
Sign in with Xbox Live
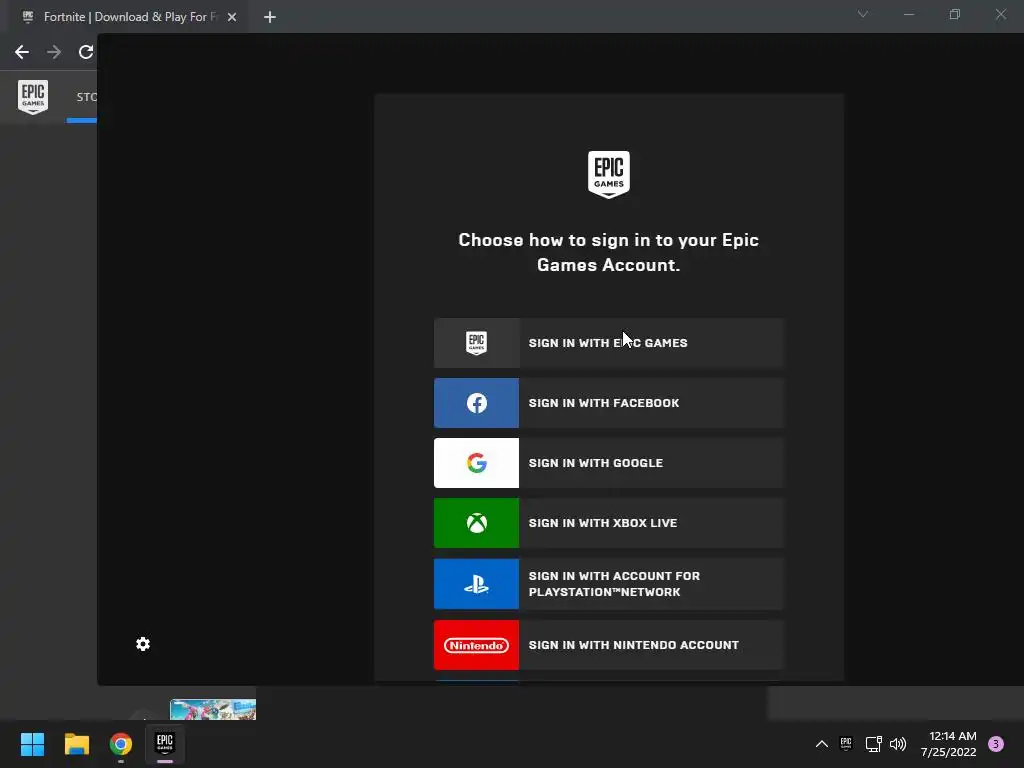609,523
